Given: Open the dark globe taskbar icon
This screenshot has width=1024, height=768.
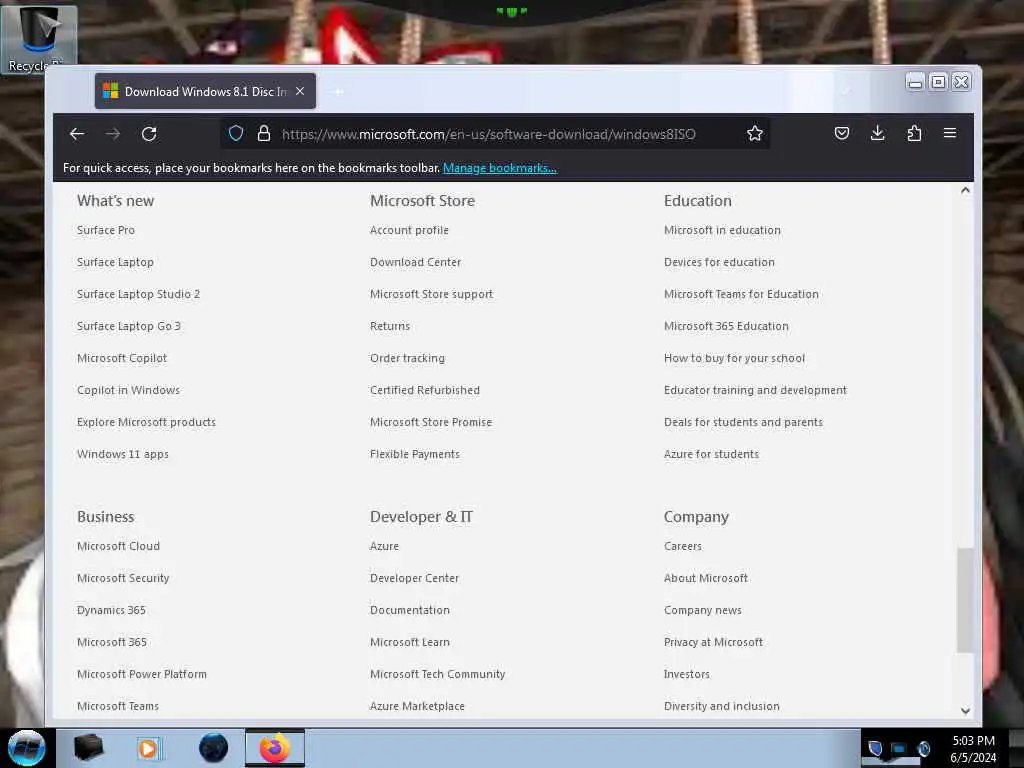Looking at the screenshot, I should pyautogui.click(x=214, y=748).
